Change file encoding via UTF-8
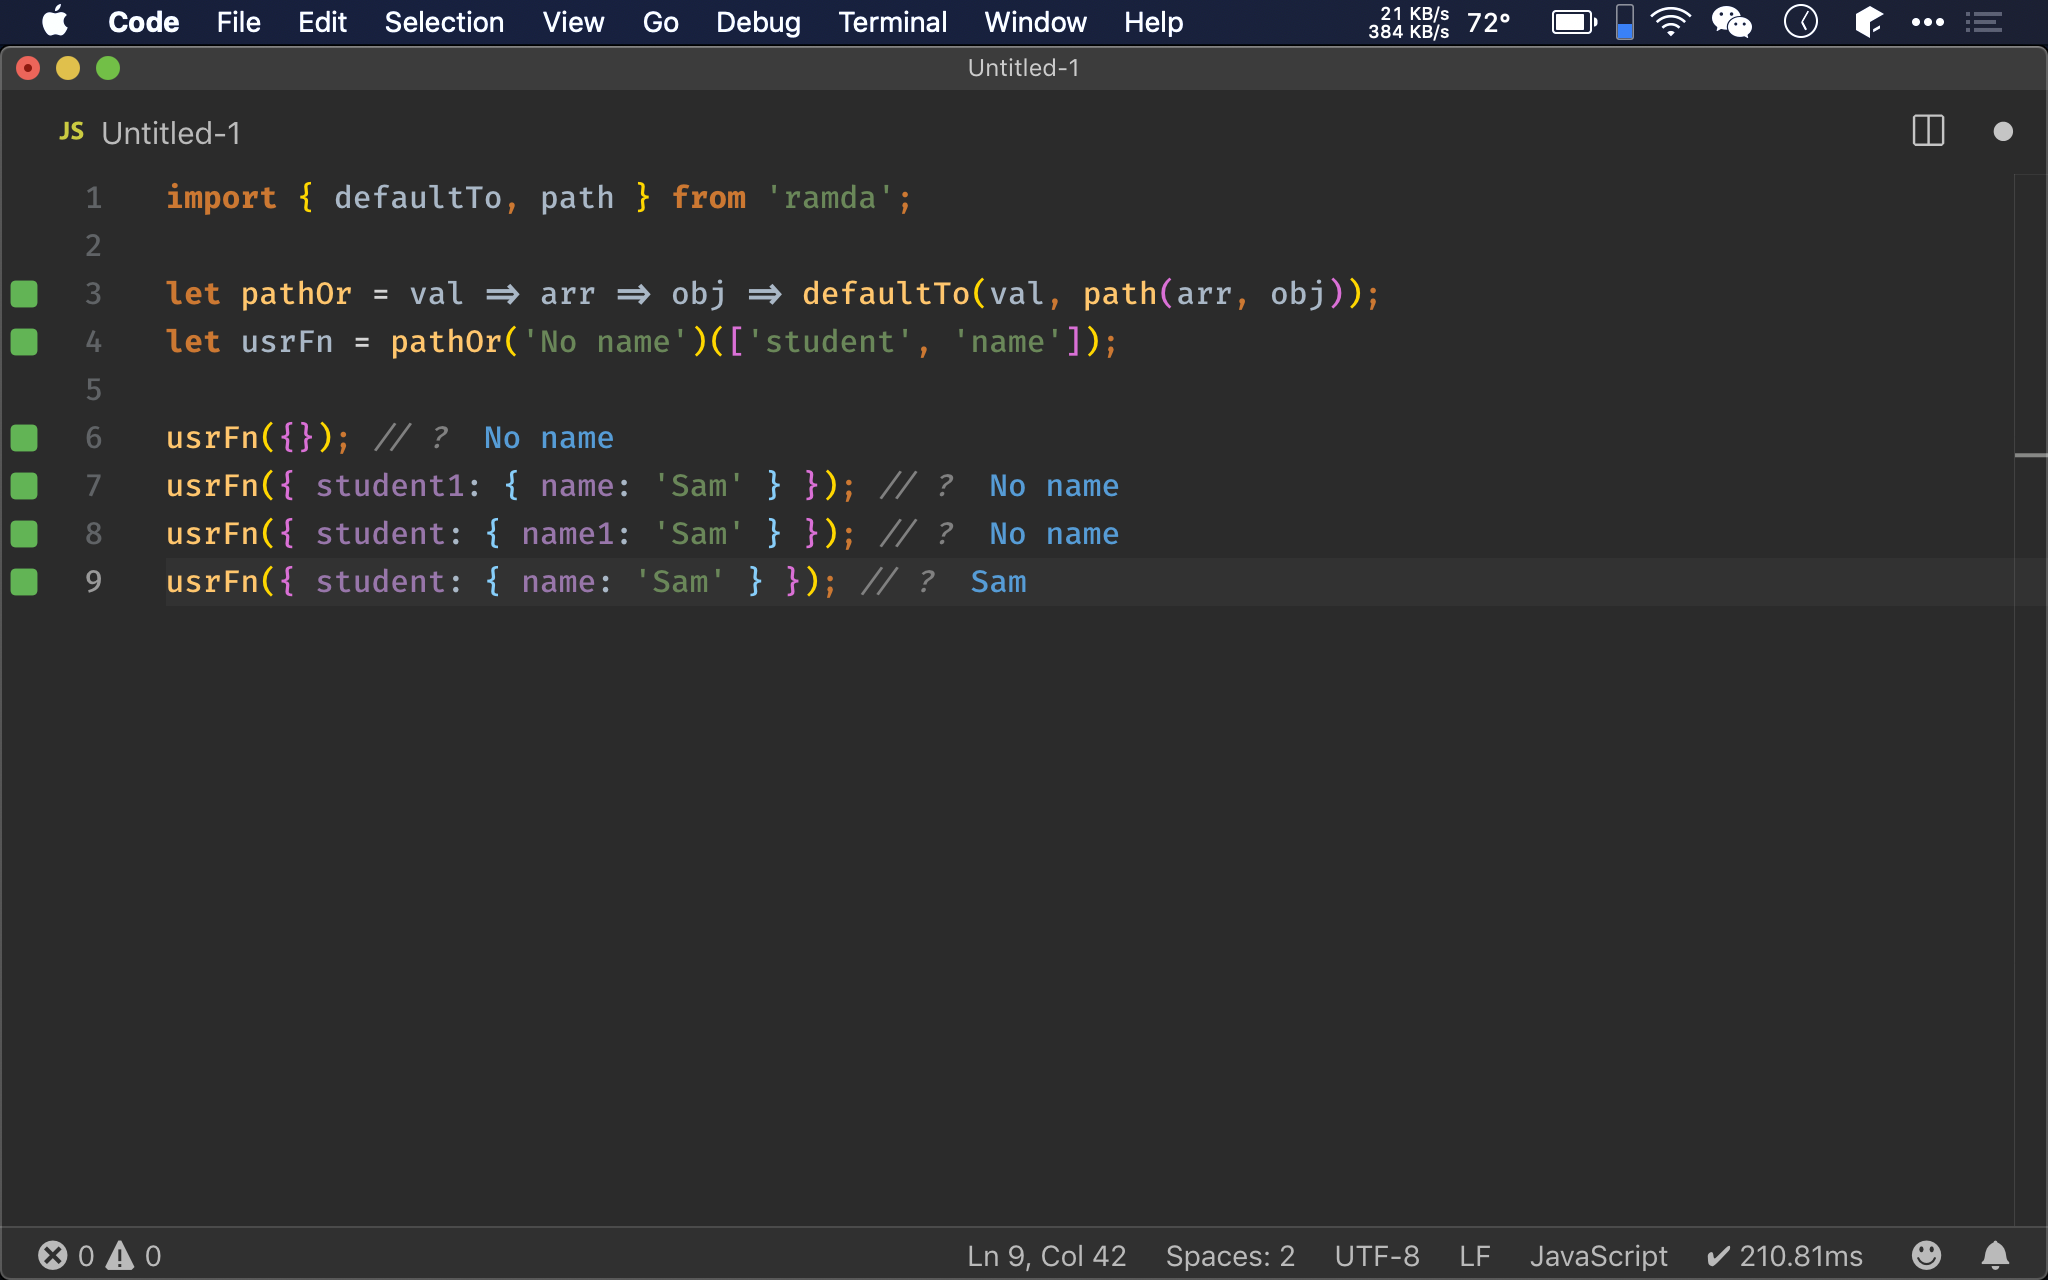This screenshot has width=2048, height=1280. 1377,1256
